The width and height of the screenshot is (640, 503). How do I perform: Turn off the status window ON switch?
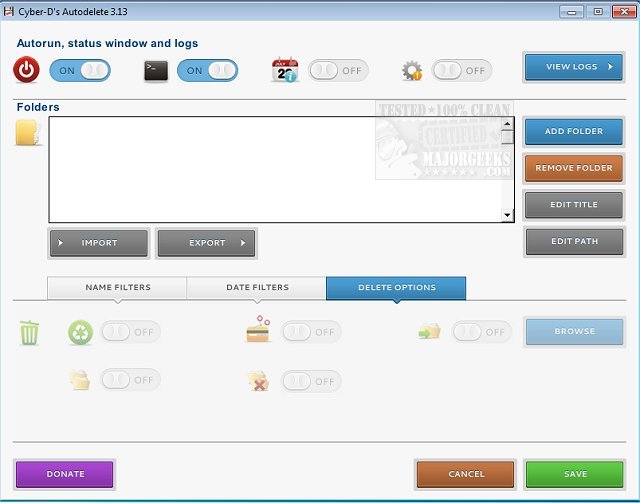pos(207,70)
